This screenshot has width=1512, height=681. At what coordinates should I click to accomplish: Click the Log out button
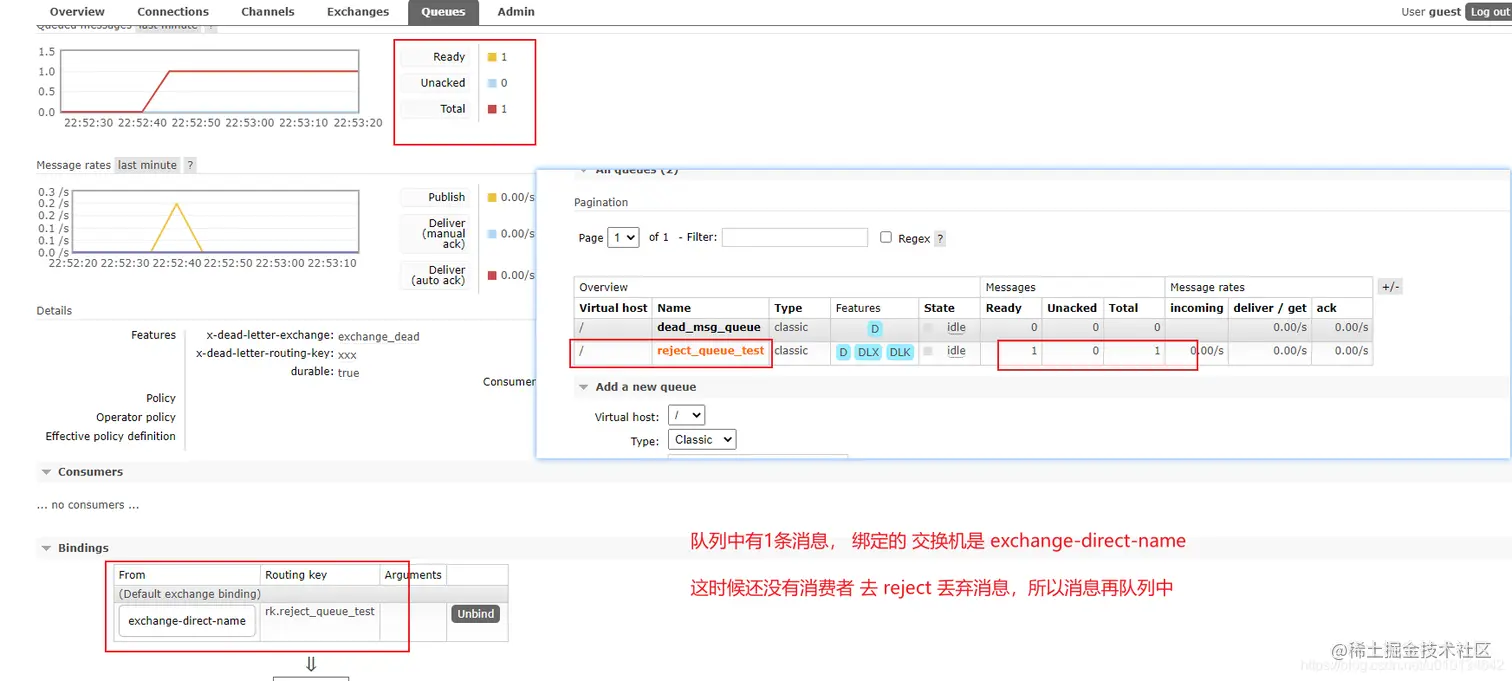click(x=1489, y=12)
